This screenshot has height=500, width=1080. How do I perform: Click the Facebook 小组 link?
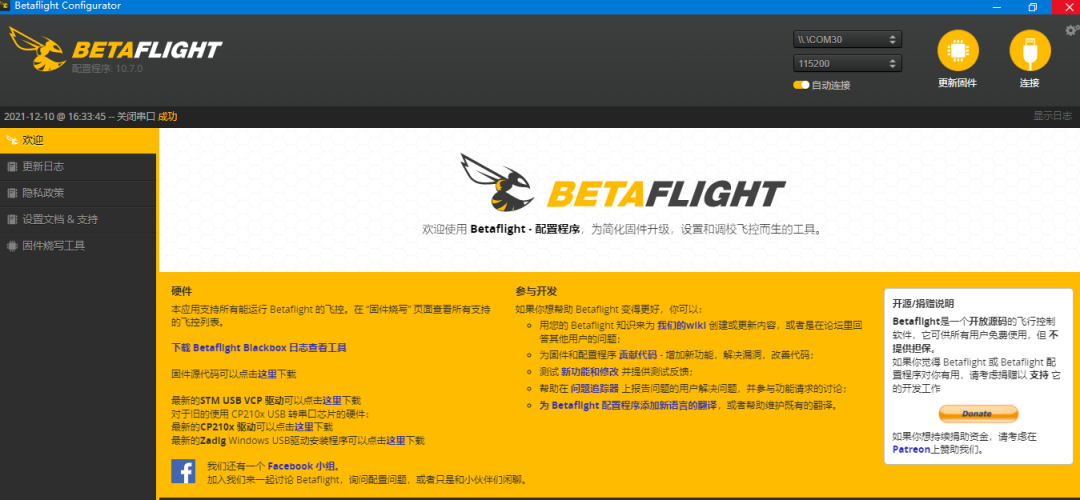304,466
